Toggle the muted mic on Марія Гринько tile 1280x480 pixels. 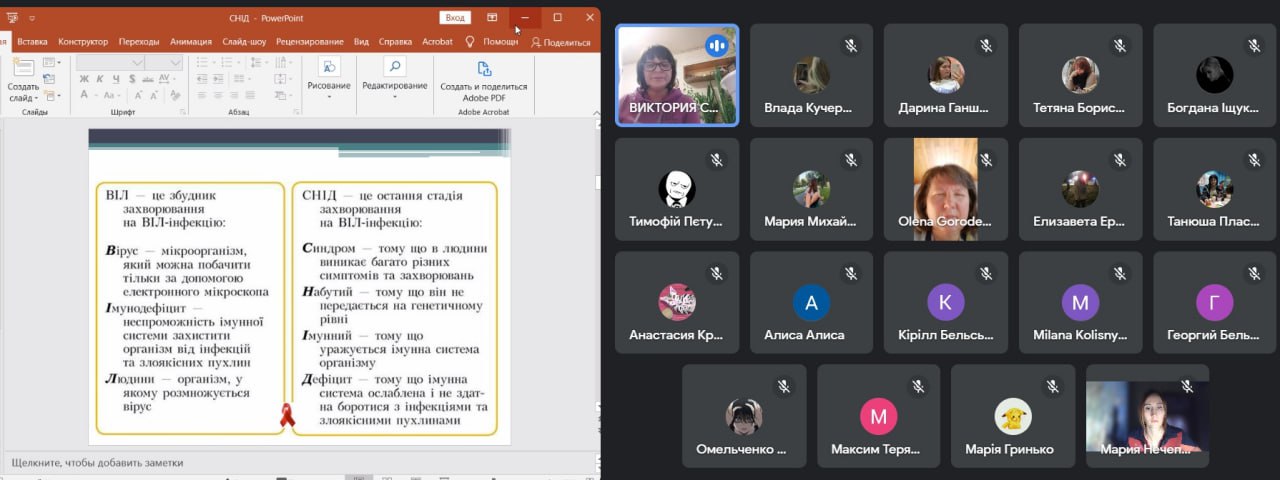1052,386
